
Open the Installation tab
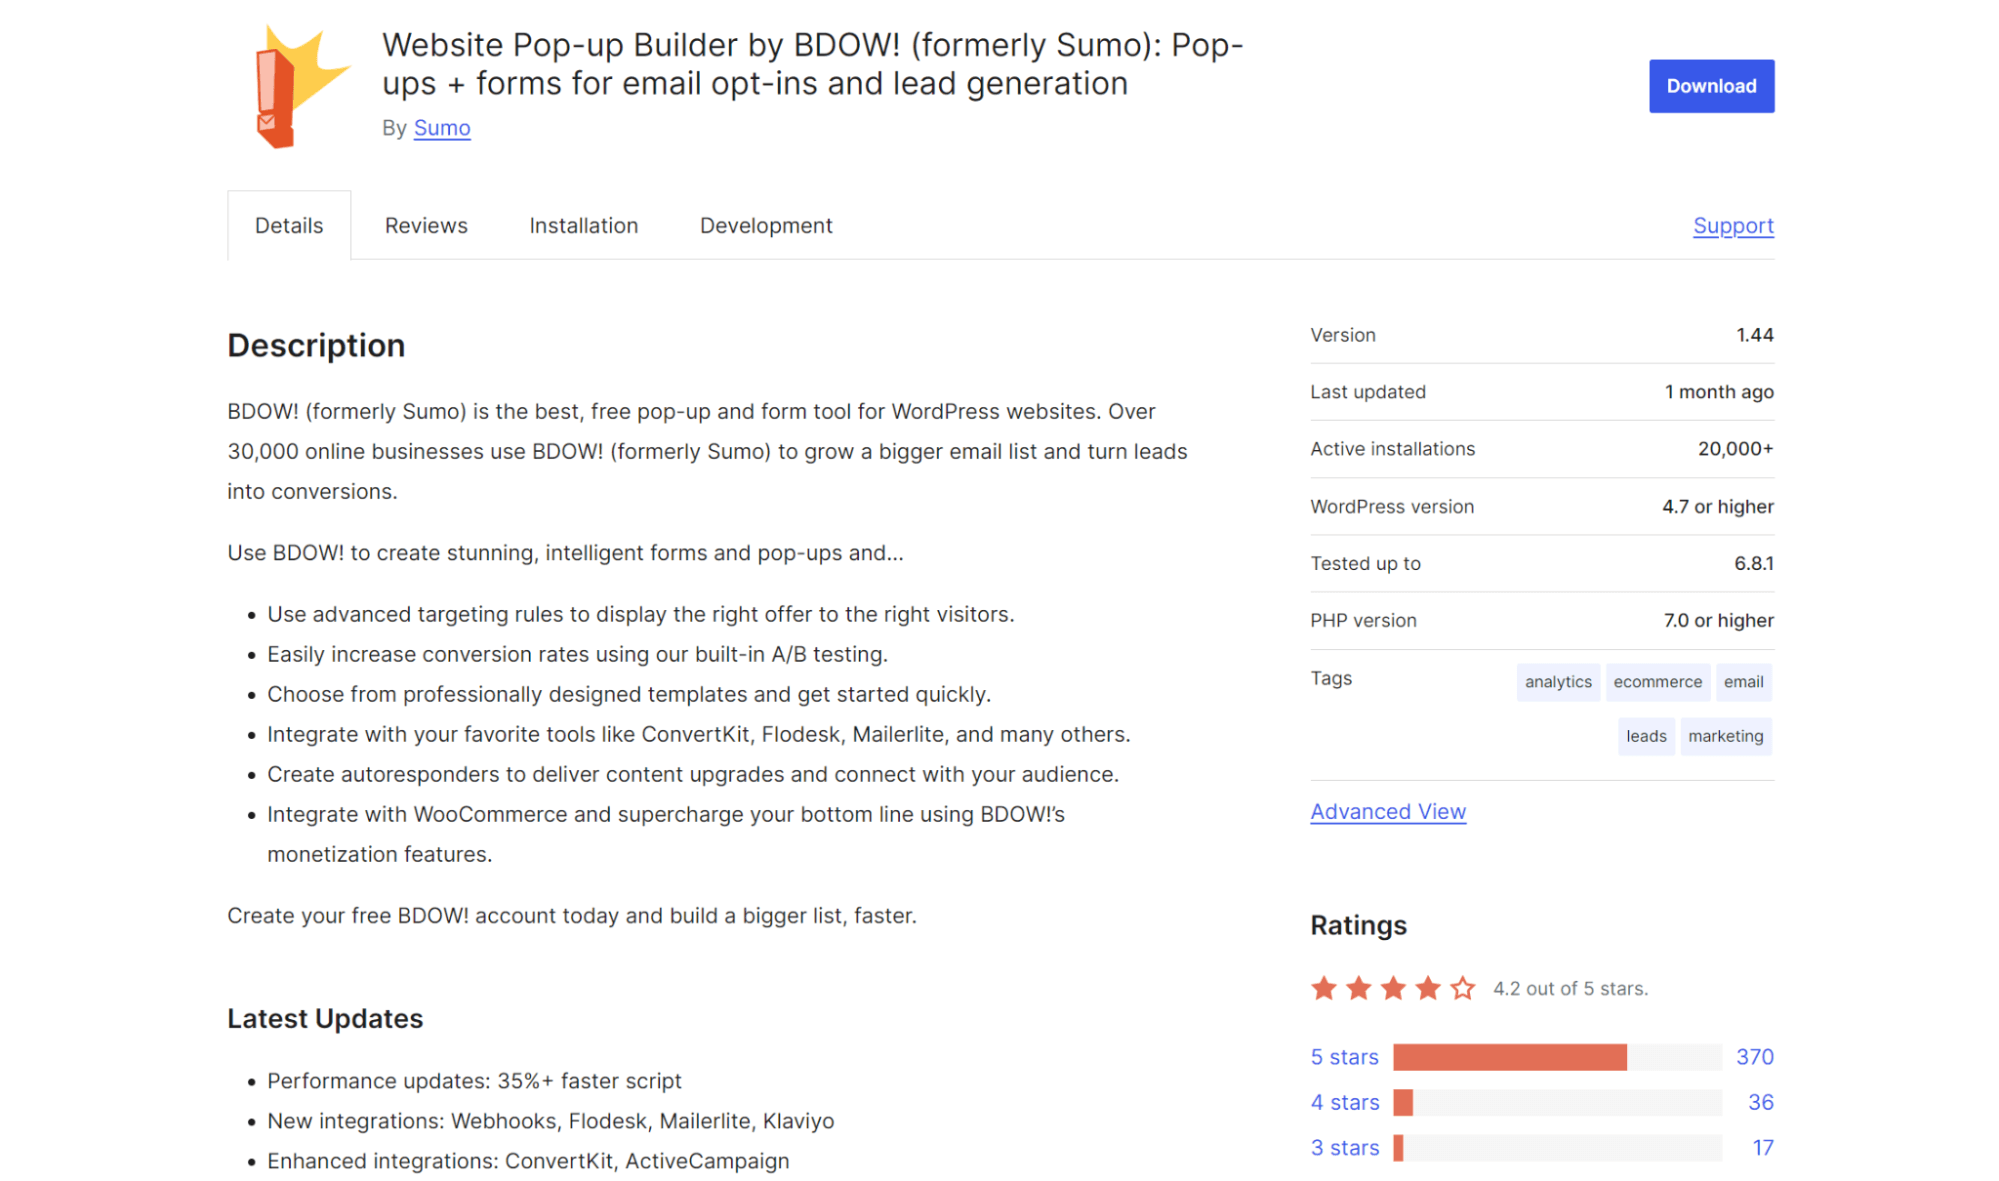click(583, 226)
